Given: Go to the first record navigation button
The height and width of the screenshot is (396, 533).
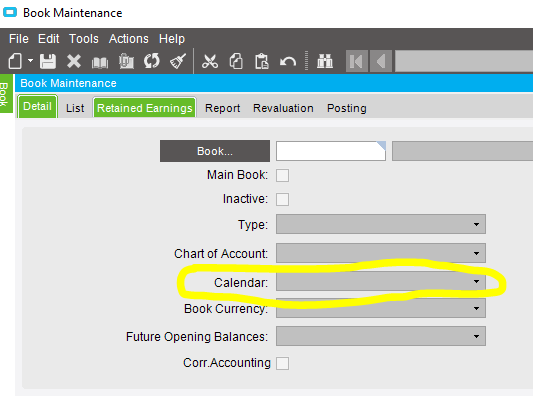Looking at the screenshot, I should (357, 62).
